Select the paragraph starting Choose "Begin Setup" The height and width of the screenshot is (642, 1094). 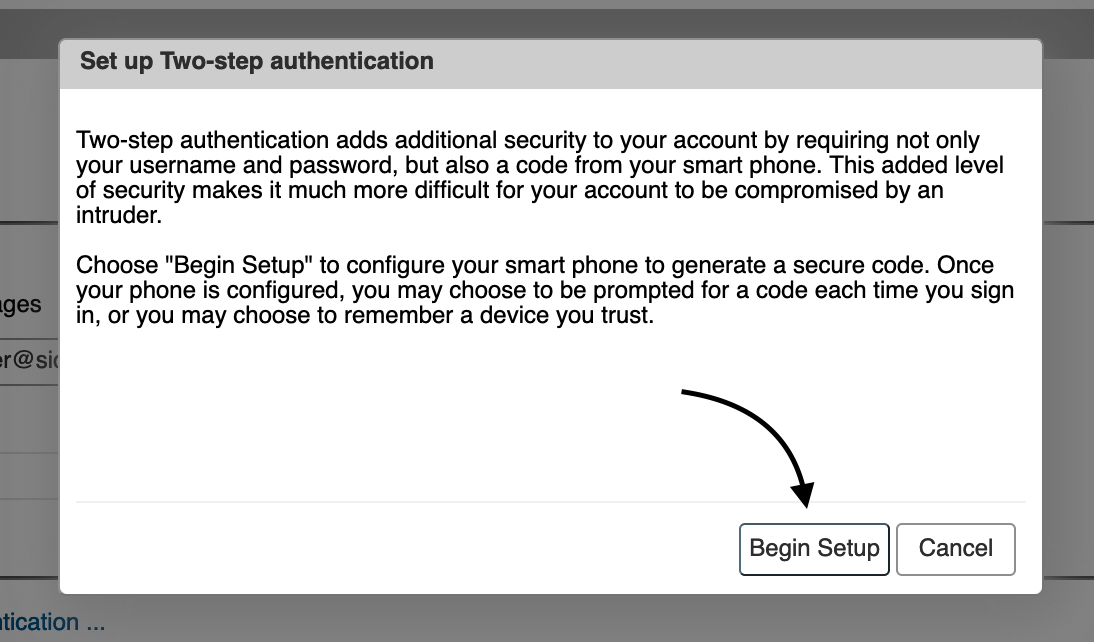pyautogui.click(x=545, y=290)
